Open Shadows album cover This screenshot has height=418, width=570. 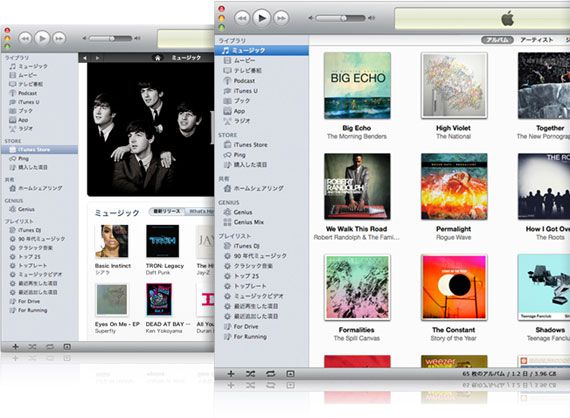[x=544, y=288]
